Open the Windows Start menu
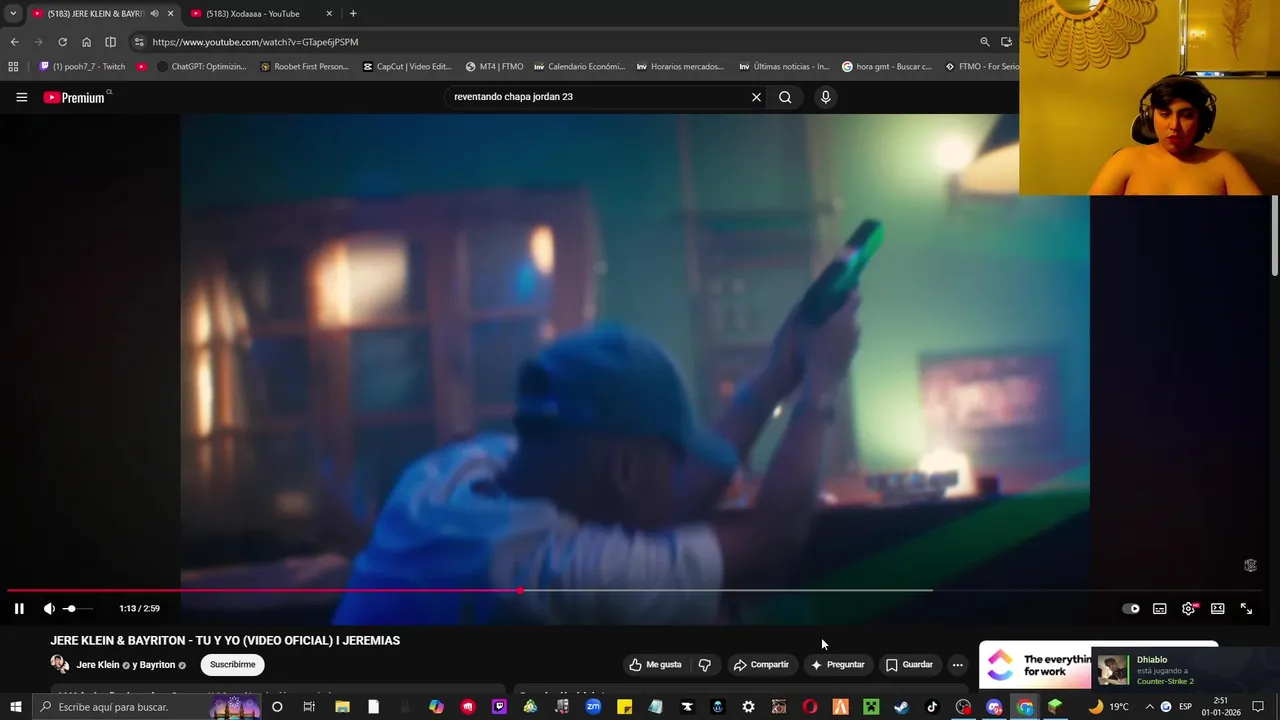The width and height of the screenshot is (1280, 720). pos(15,707)
